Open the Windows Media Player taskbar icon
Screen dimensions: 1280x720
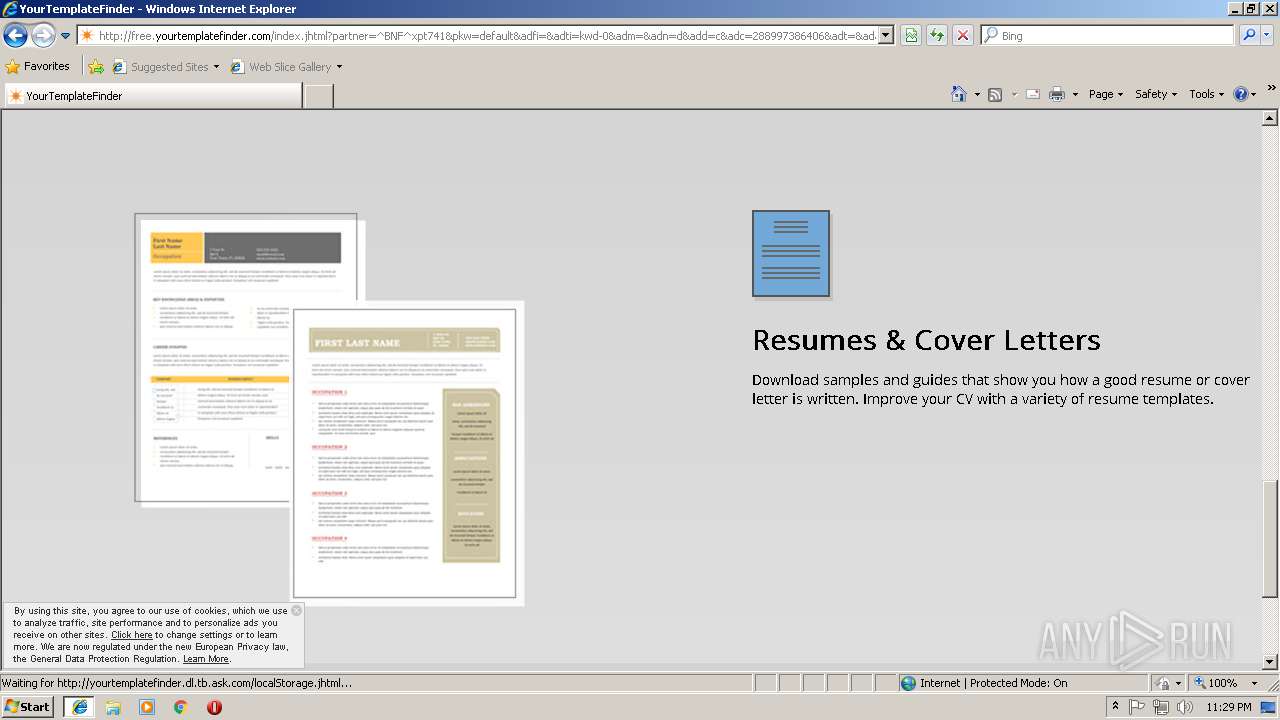click(147, 707)
